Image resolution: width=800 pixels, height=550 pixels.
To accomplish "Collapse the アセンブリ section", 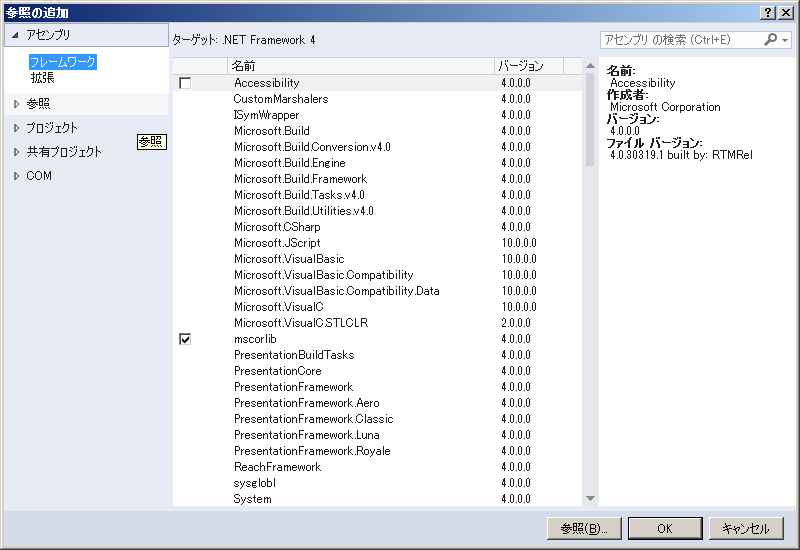I will [15, 35].
